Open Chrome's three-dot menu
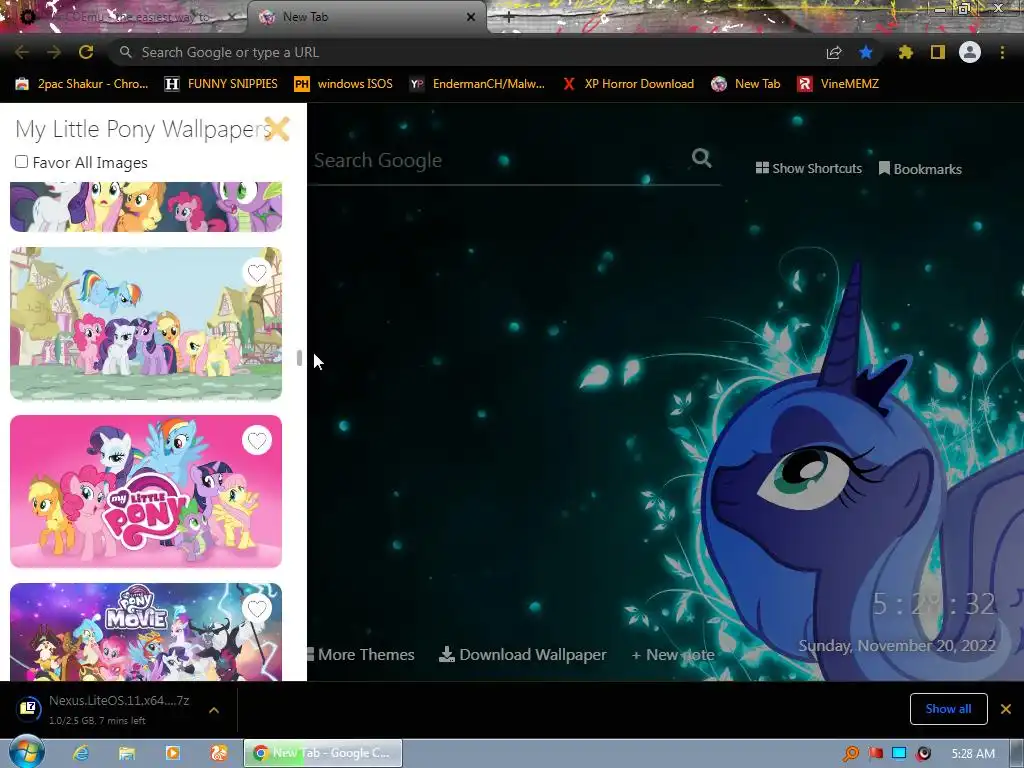Image resolution: width=1024 pixels, height=768 pixels. pos(1002,52)
